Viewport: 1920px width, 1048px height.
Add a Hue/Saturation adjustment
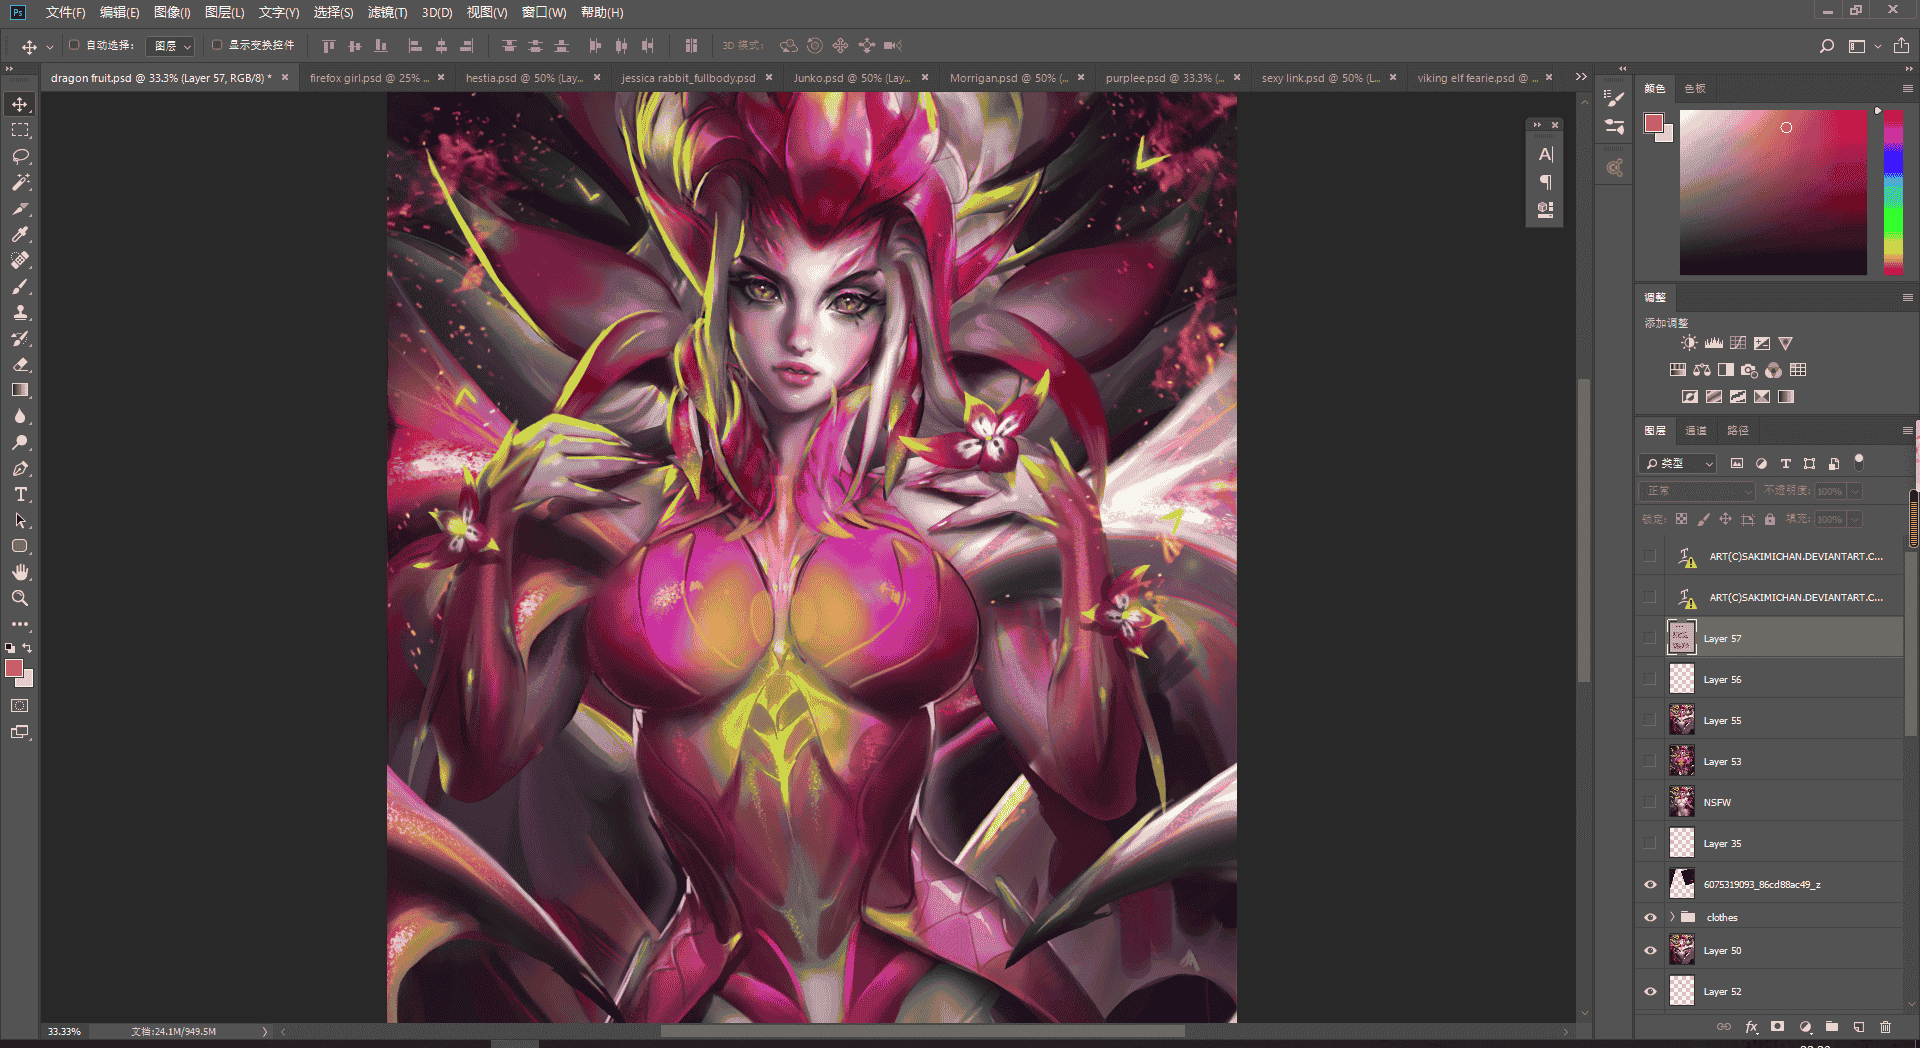tap(1678, 370)
